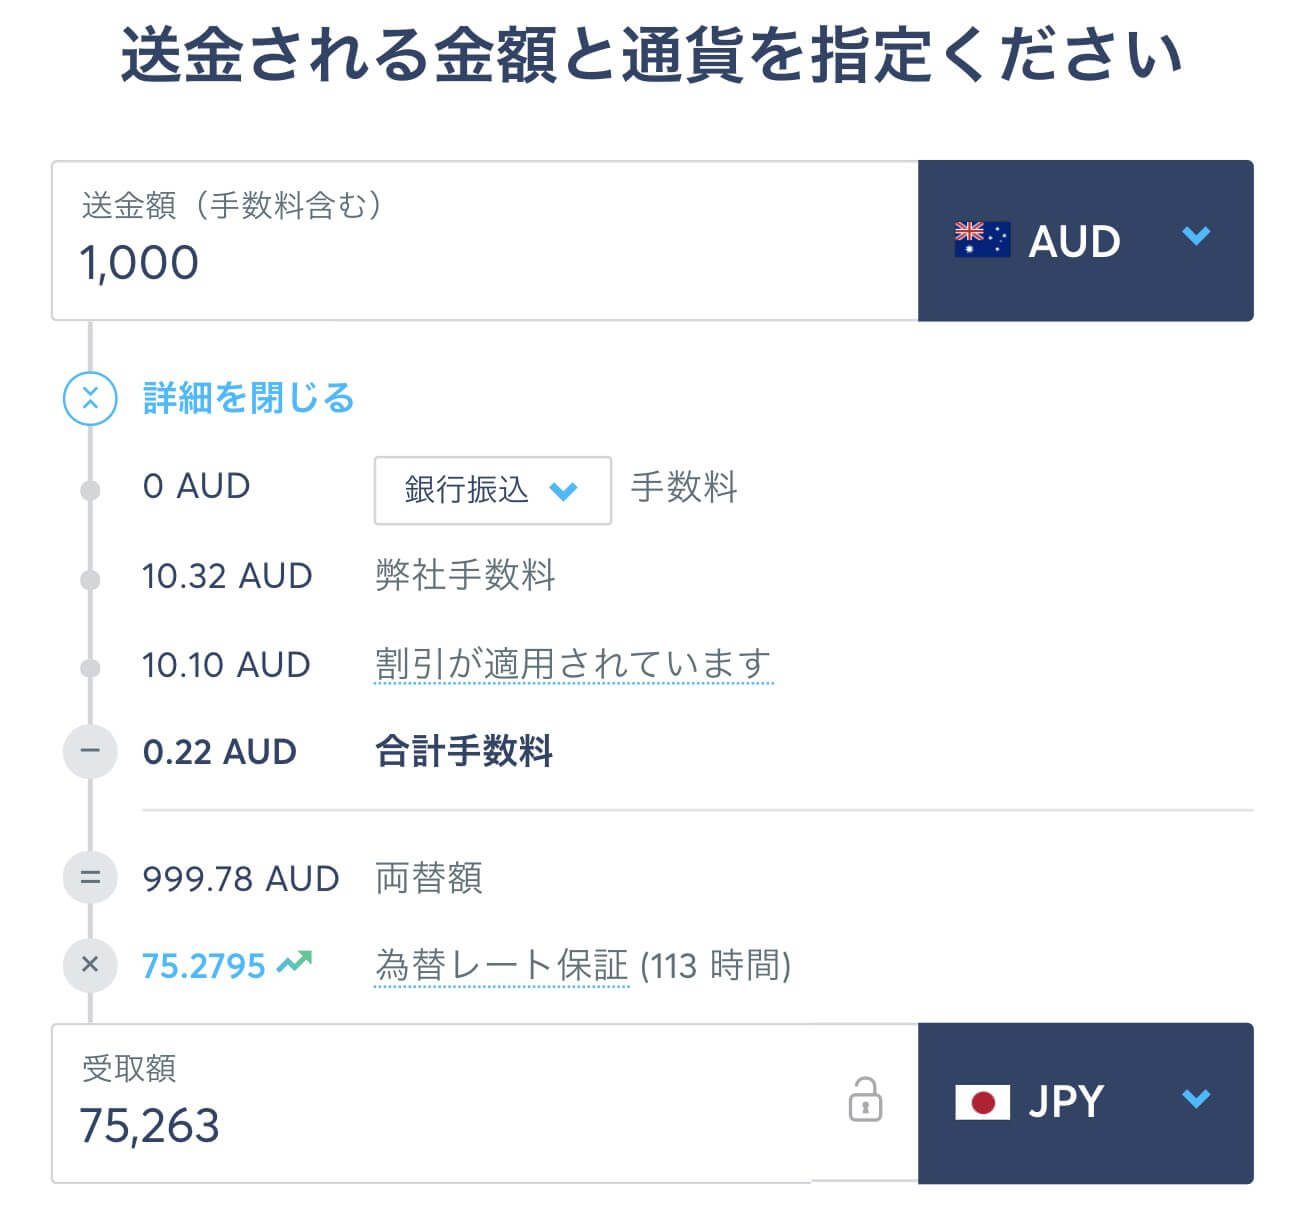Click the 為替レート保証 link
This screenshot has height=1206, width=1296.
502,965
